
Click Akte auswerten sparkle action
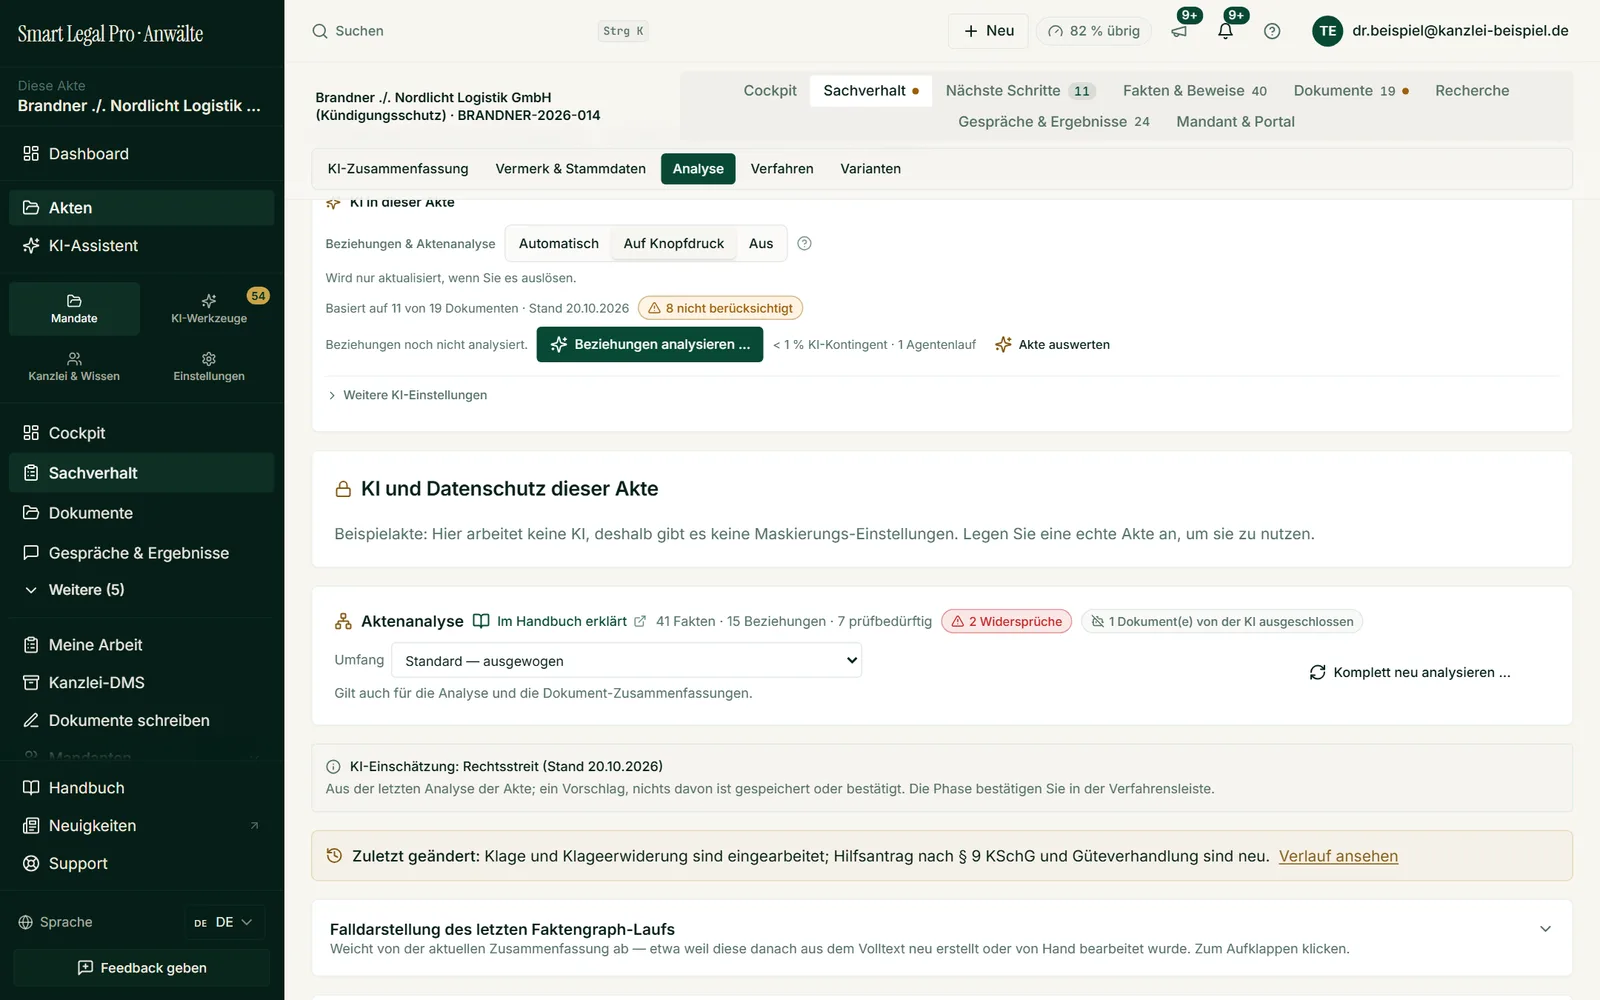pos(1053,345)
